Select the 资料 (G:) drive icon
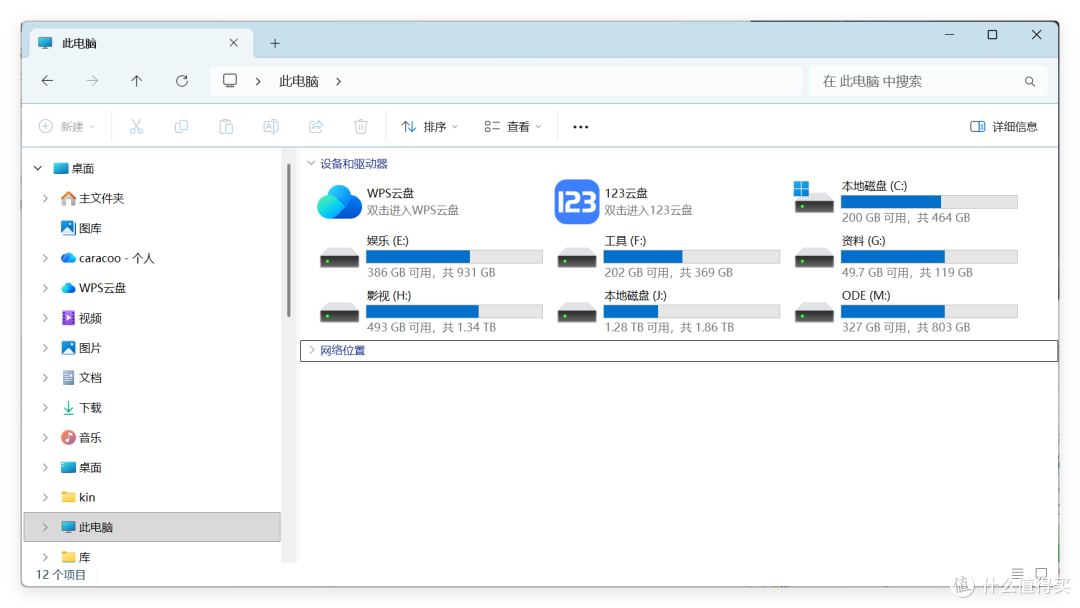This screenshot has height=608, width=1080. point(814,258)
